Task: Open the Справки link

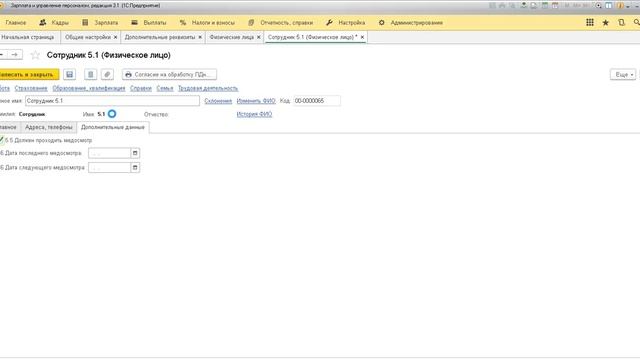Action: 141,88
